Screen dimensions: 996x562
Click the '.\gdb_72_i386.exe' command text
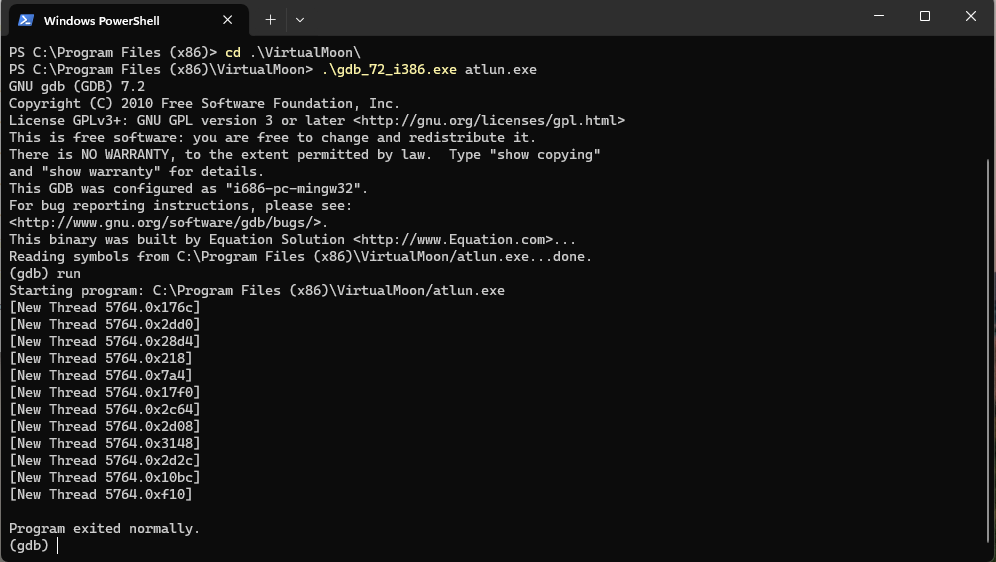point(389,70)
